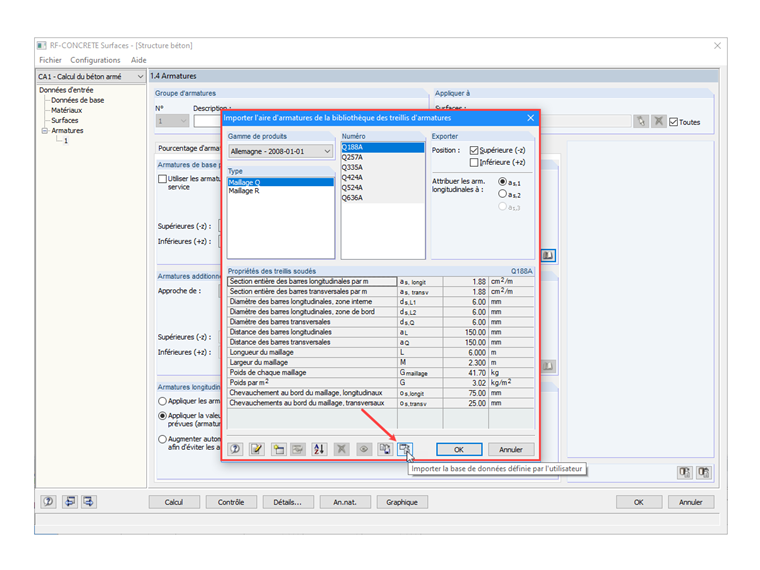The height and width of the screenshot is (570, 760).
Task: Toggle the Supérieure (-z) position checkbox
Action: pyautogui.click(x=474, y=150)
